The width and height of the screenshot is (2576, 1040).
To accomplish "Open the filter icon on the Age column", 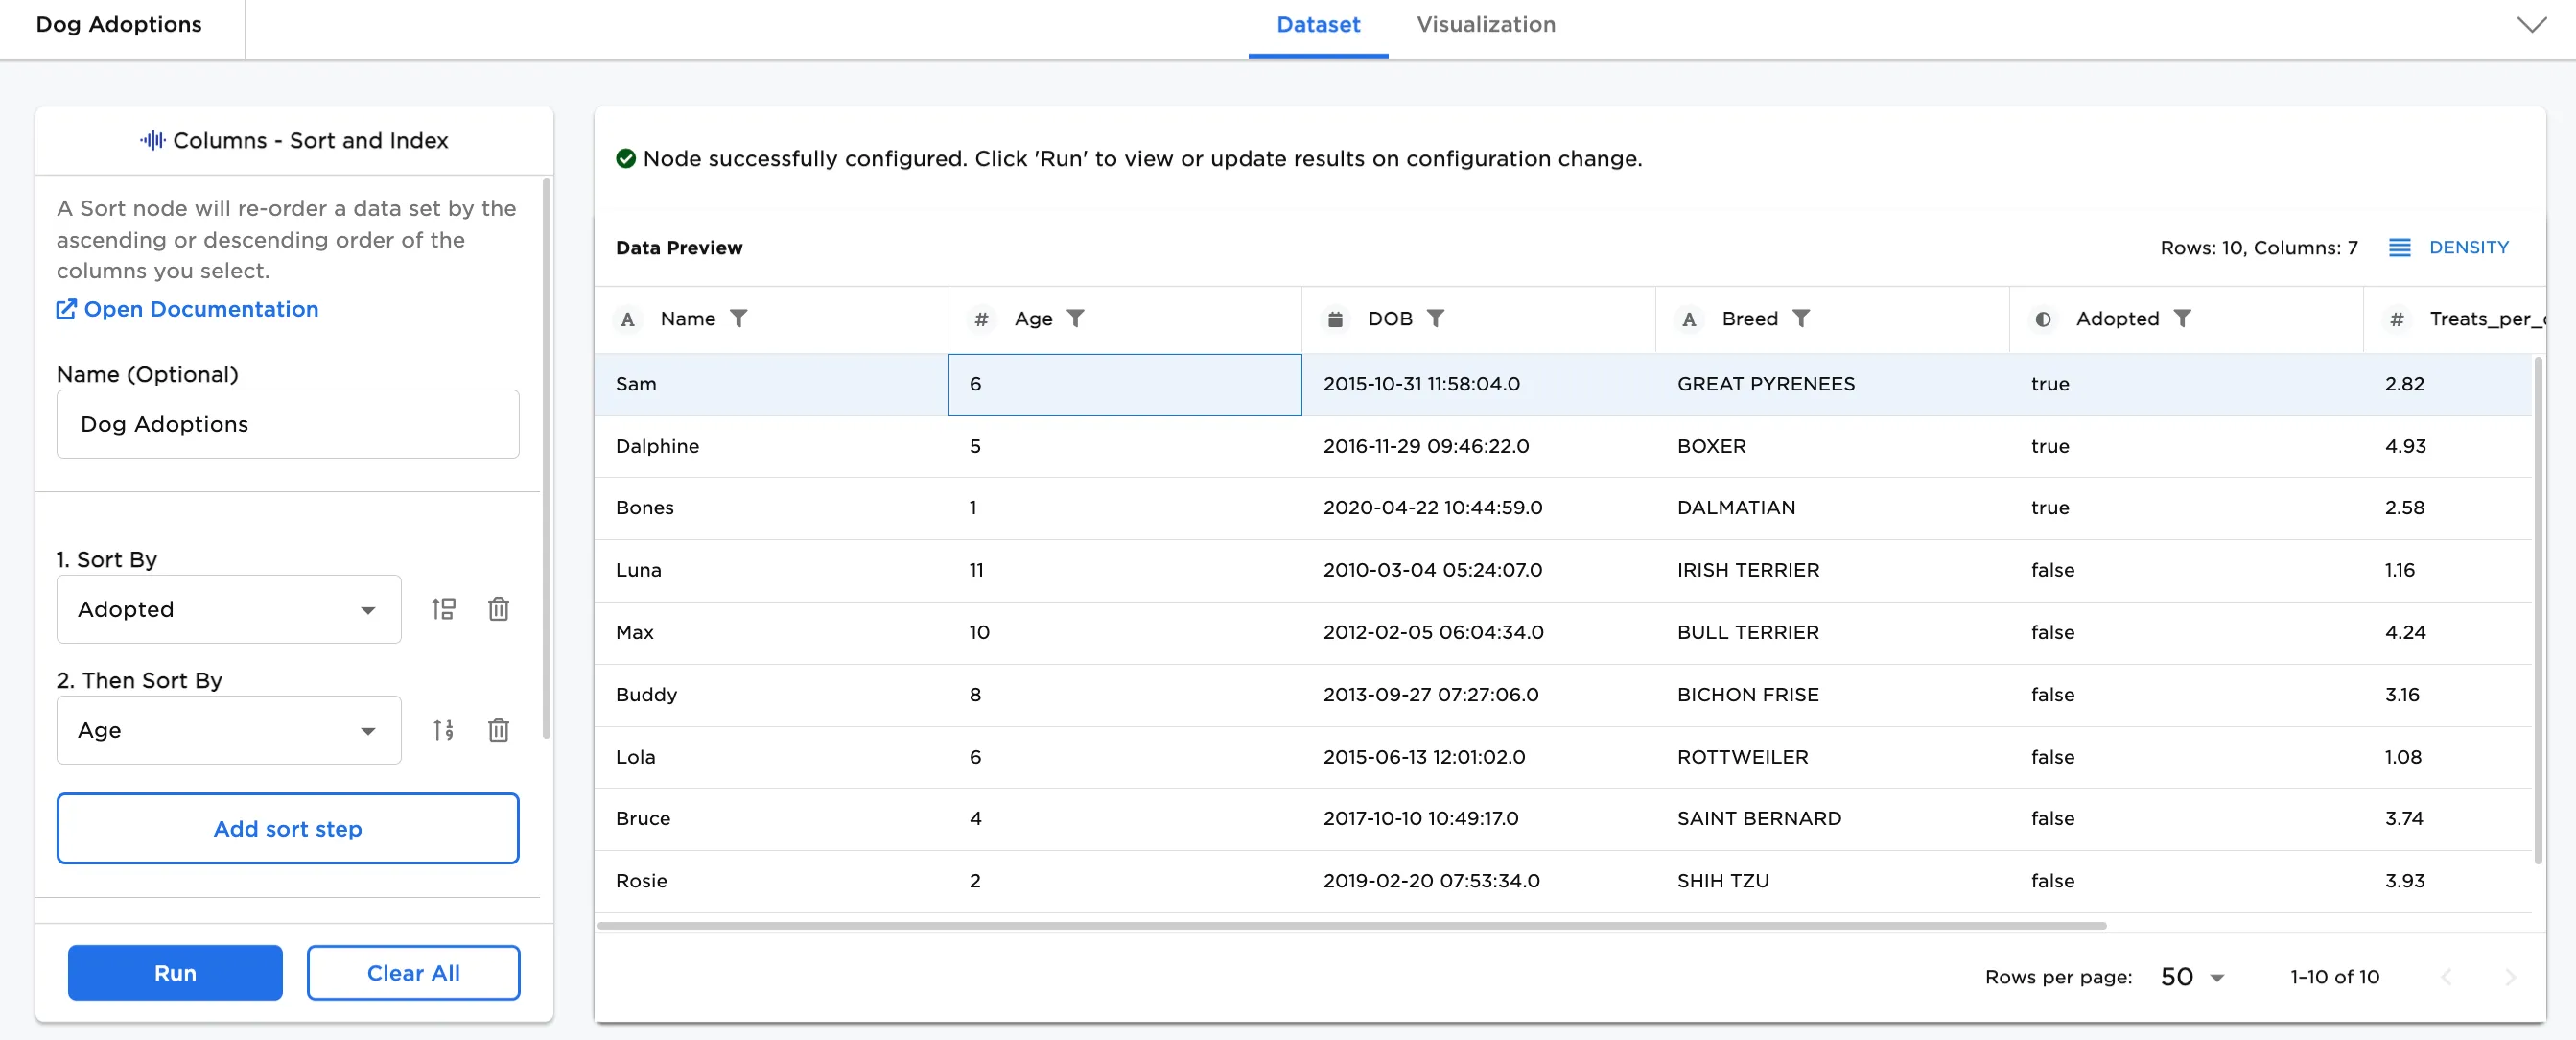I will point(1077,318).
